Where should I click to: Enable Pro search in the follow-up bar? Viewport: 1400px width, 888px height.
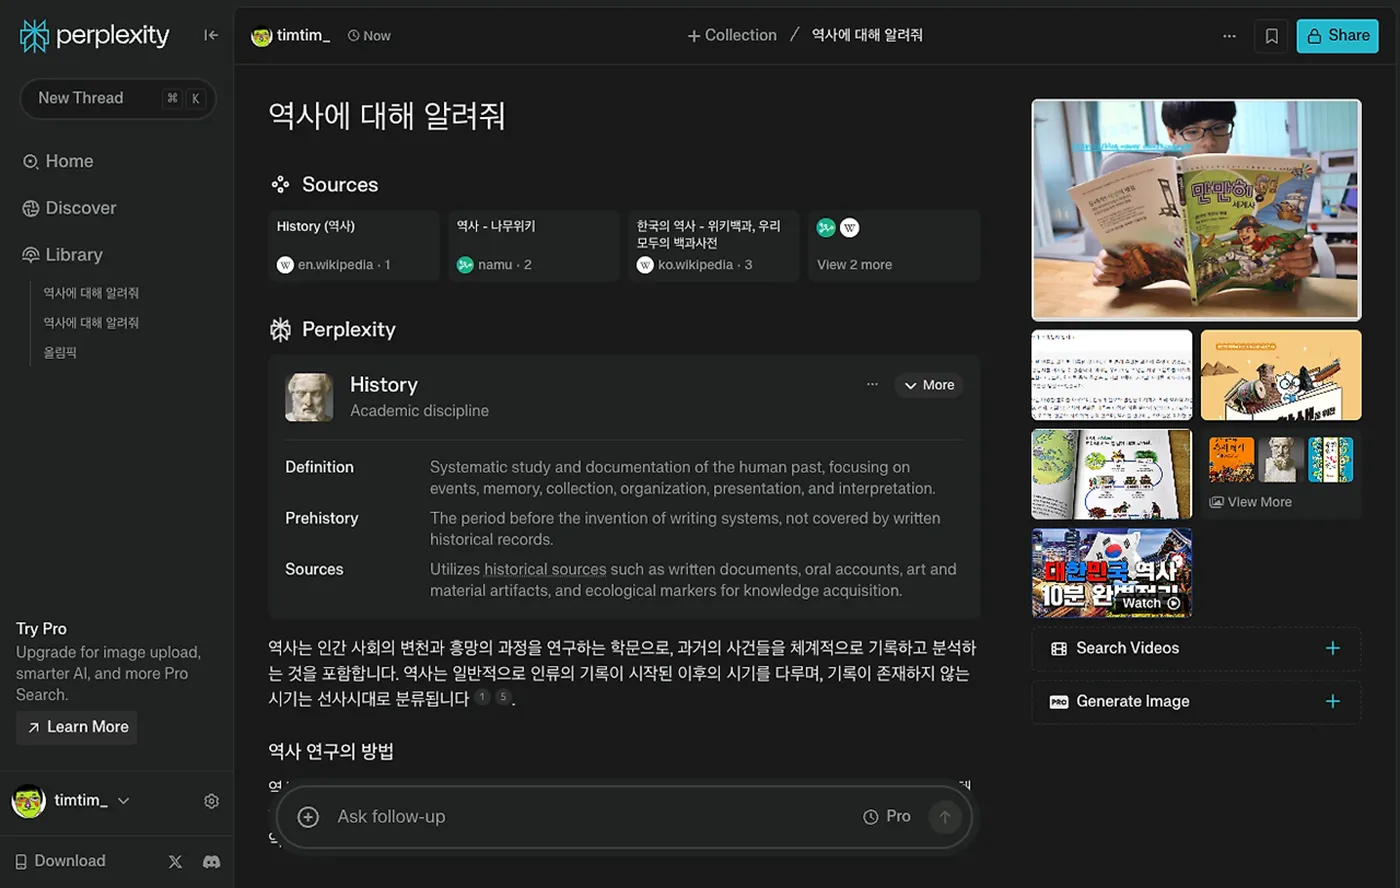tap(885, 816)
